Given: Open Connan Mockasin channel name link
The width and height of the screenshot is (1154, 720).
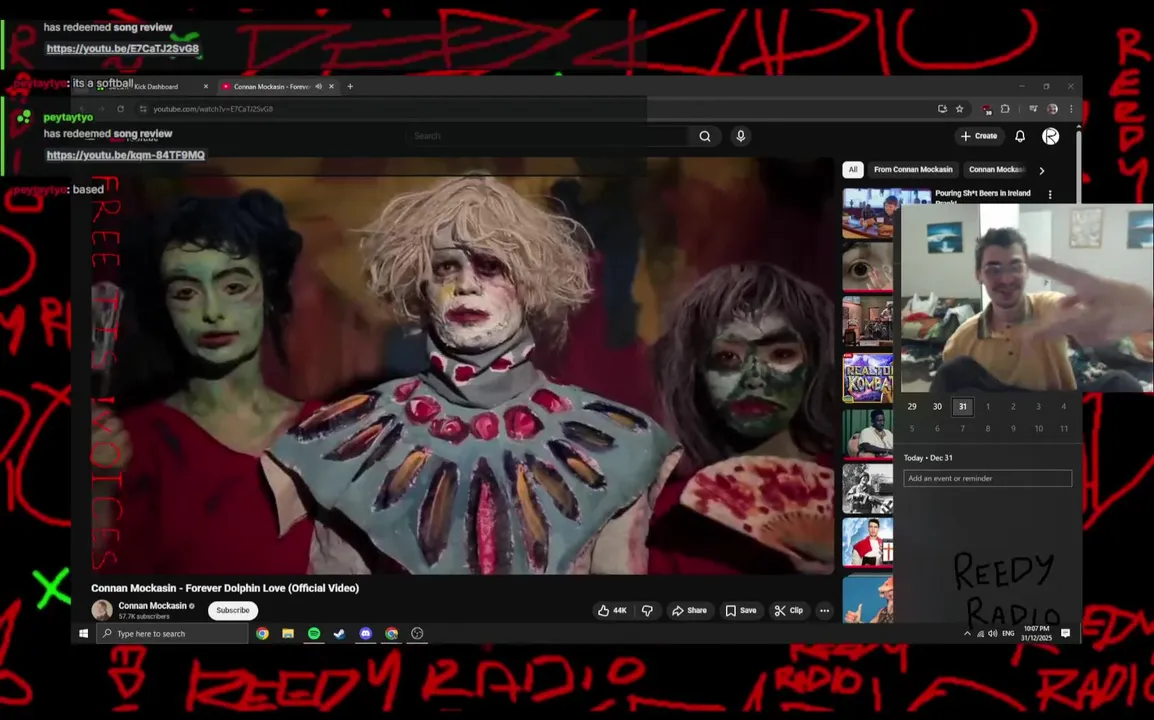Looking at the screenshot, I should point(152,606).
